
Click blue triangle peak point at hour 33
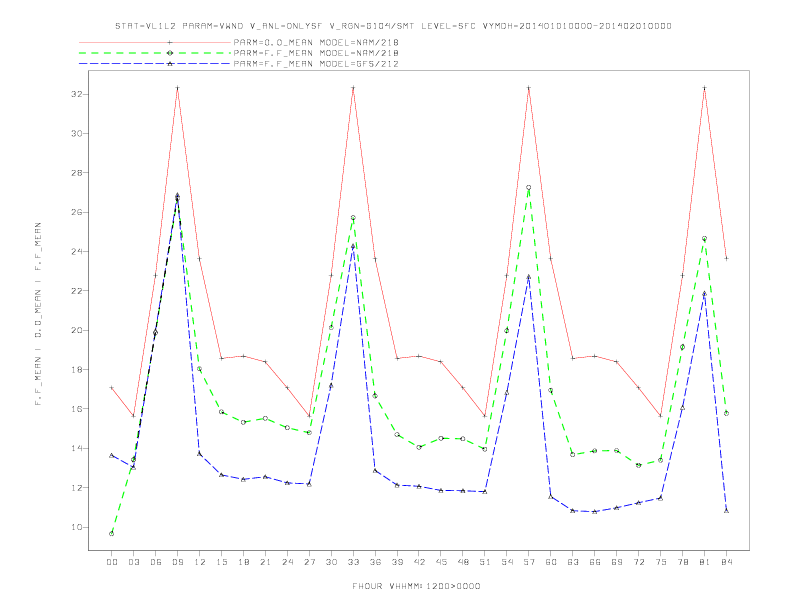[353, 246]
